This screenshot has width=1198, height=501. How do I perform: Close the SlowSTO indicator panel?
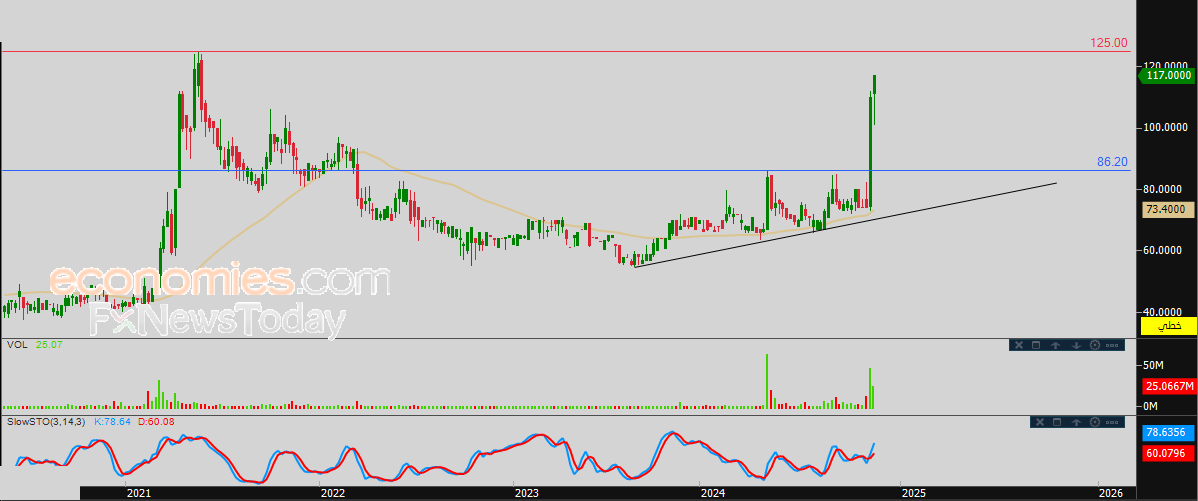[1040, 422]
